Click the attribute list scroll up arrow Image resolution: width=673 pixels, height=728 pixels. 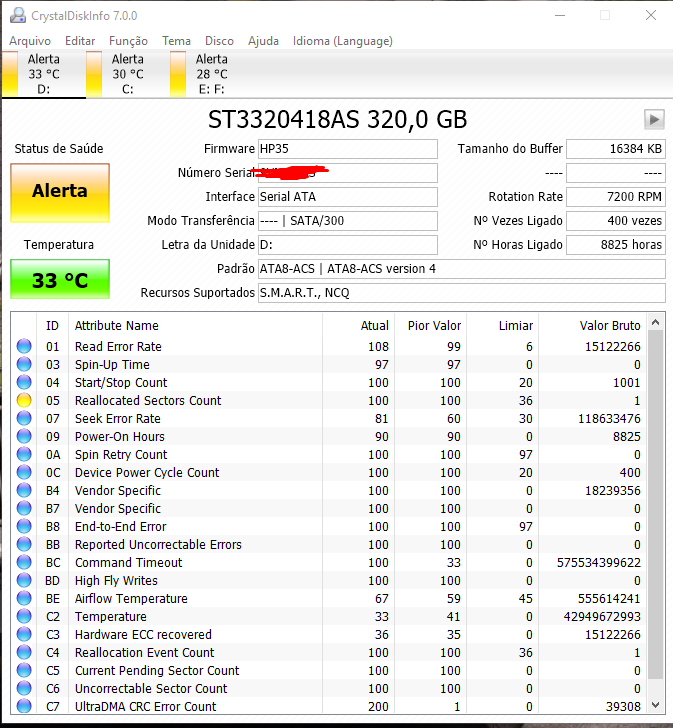[655, 322]
